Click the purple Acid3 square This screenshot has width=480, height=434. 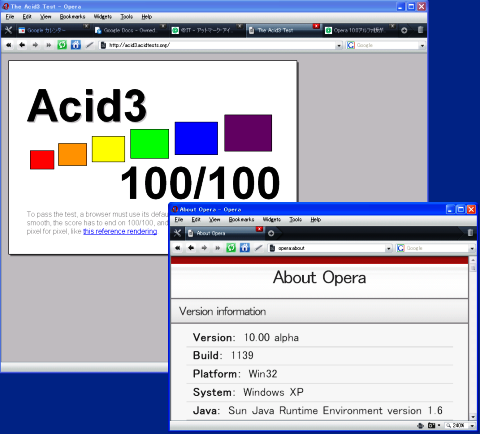click(x=248, y=133)
